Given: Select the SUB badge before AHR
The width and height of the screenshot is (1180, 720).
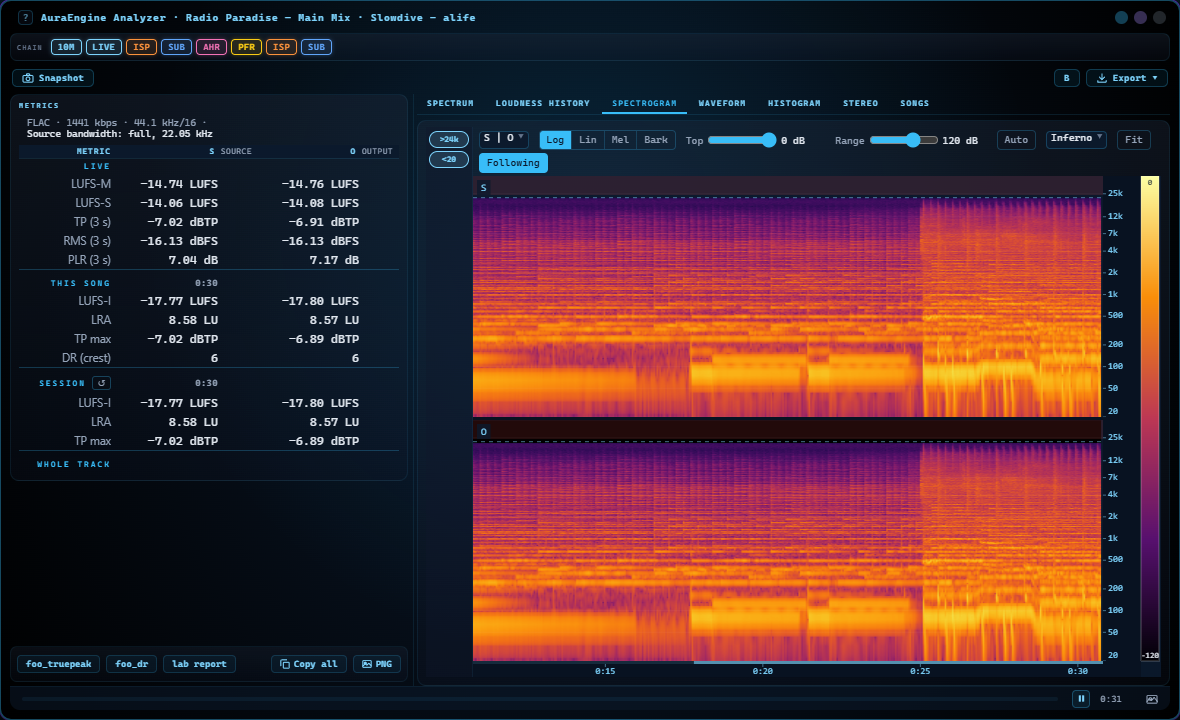Looking at the screenshot, I should (176, 47).
